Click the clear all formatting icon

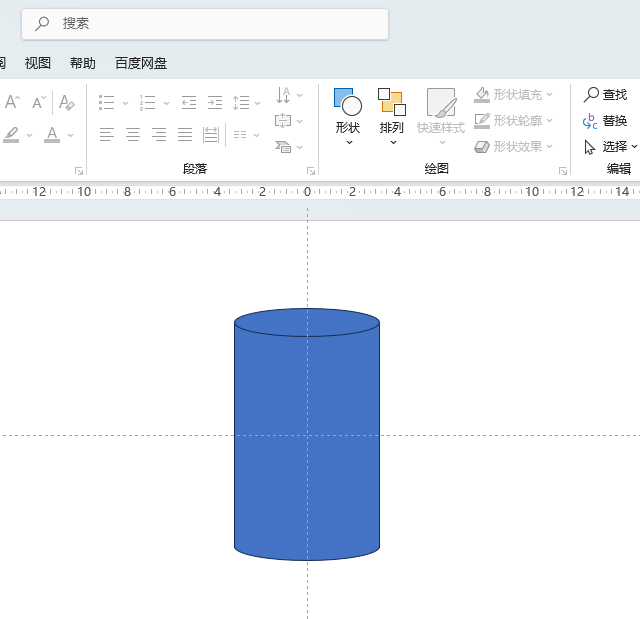click(66, 102)
